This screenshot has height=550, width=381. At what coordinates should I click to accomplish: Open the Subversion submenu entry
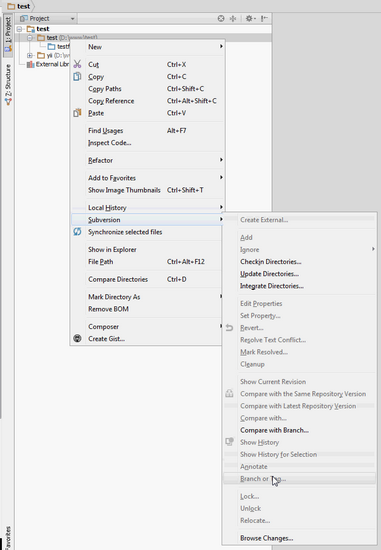pos(147,220)
